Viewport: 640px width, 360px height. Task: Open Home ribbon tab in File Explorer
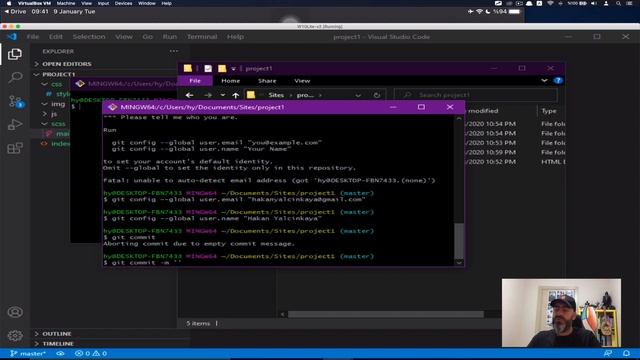click(x=231, y=81)
